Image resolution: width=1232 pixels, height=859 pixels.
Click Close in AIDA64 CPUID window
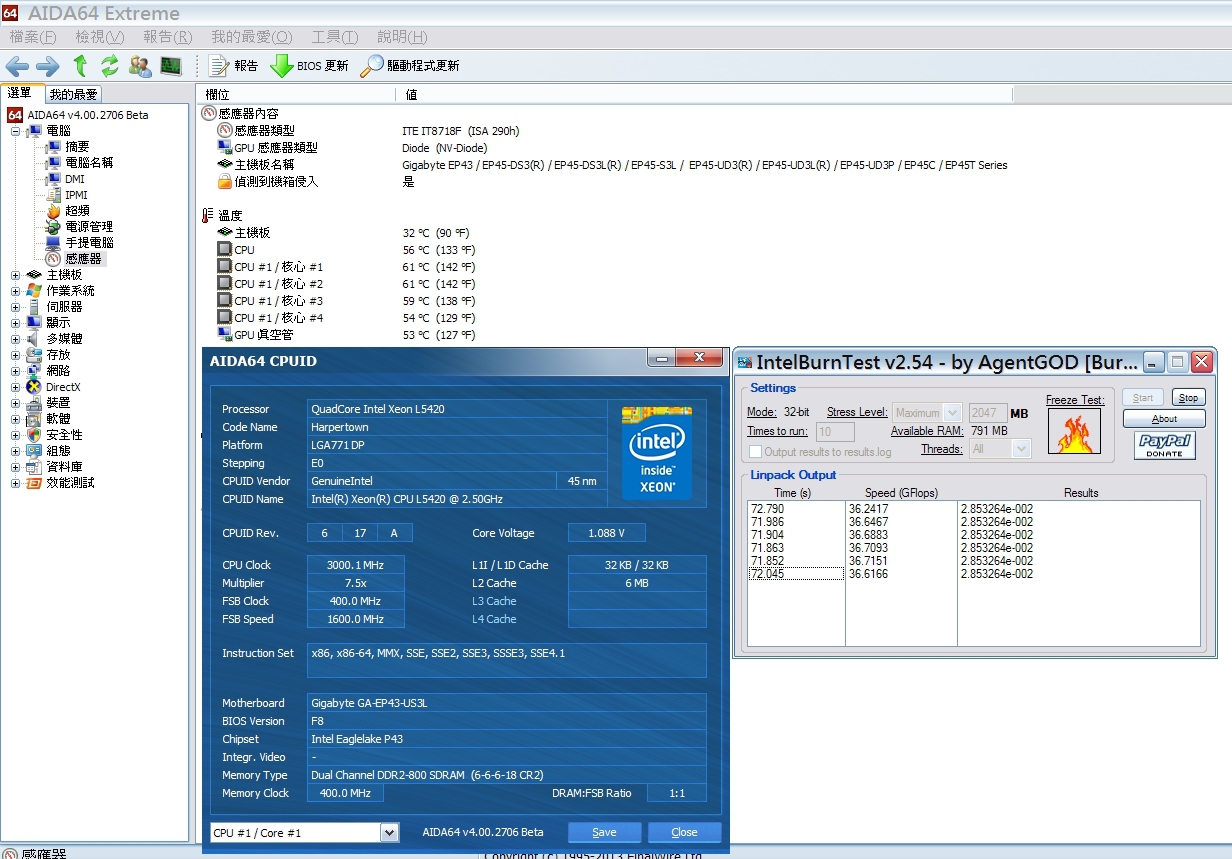684,832
